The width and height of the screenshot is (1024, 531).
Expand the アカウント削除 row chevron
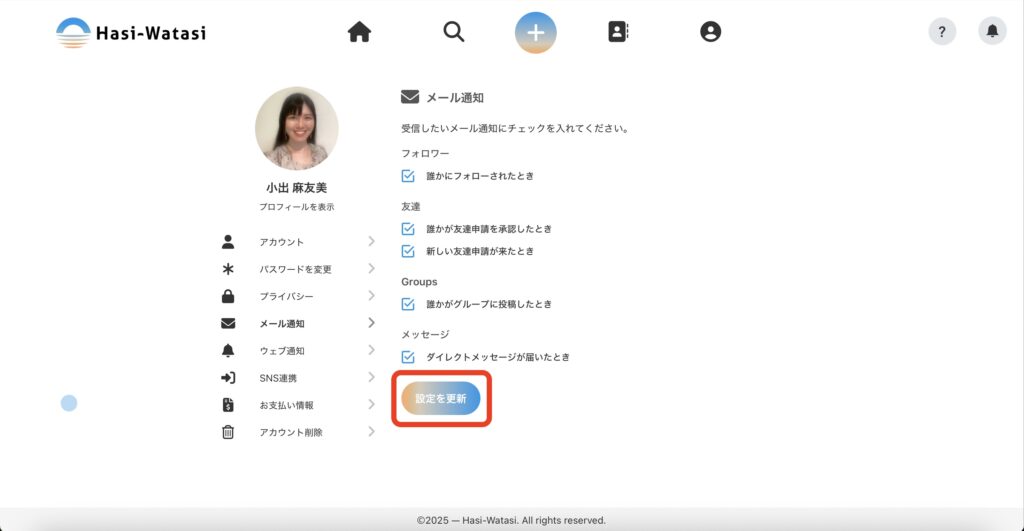tap(371, 431)
